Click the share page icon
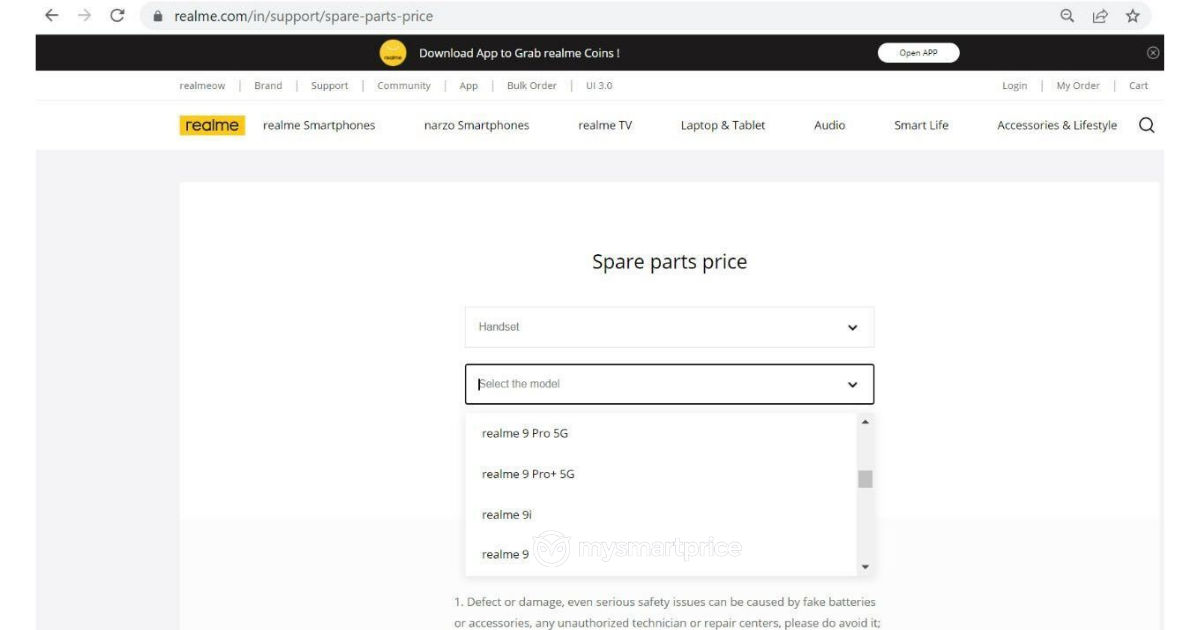Viewport: 1200px width, 630px height. (1100, 15)
